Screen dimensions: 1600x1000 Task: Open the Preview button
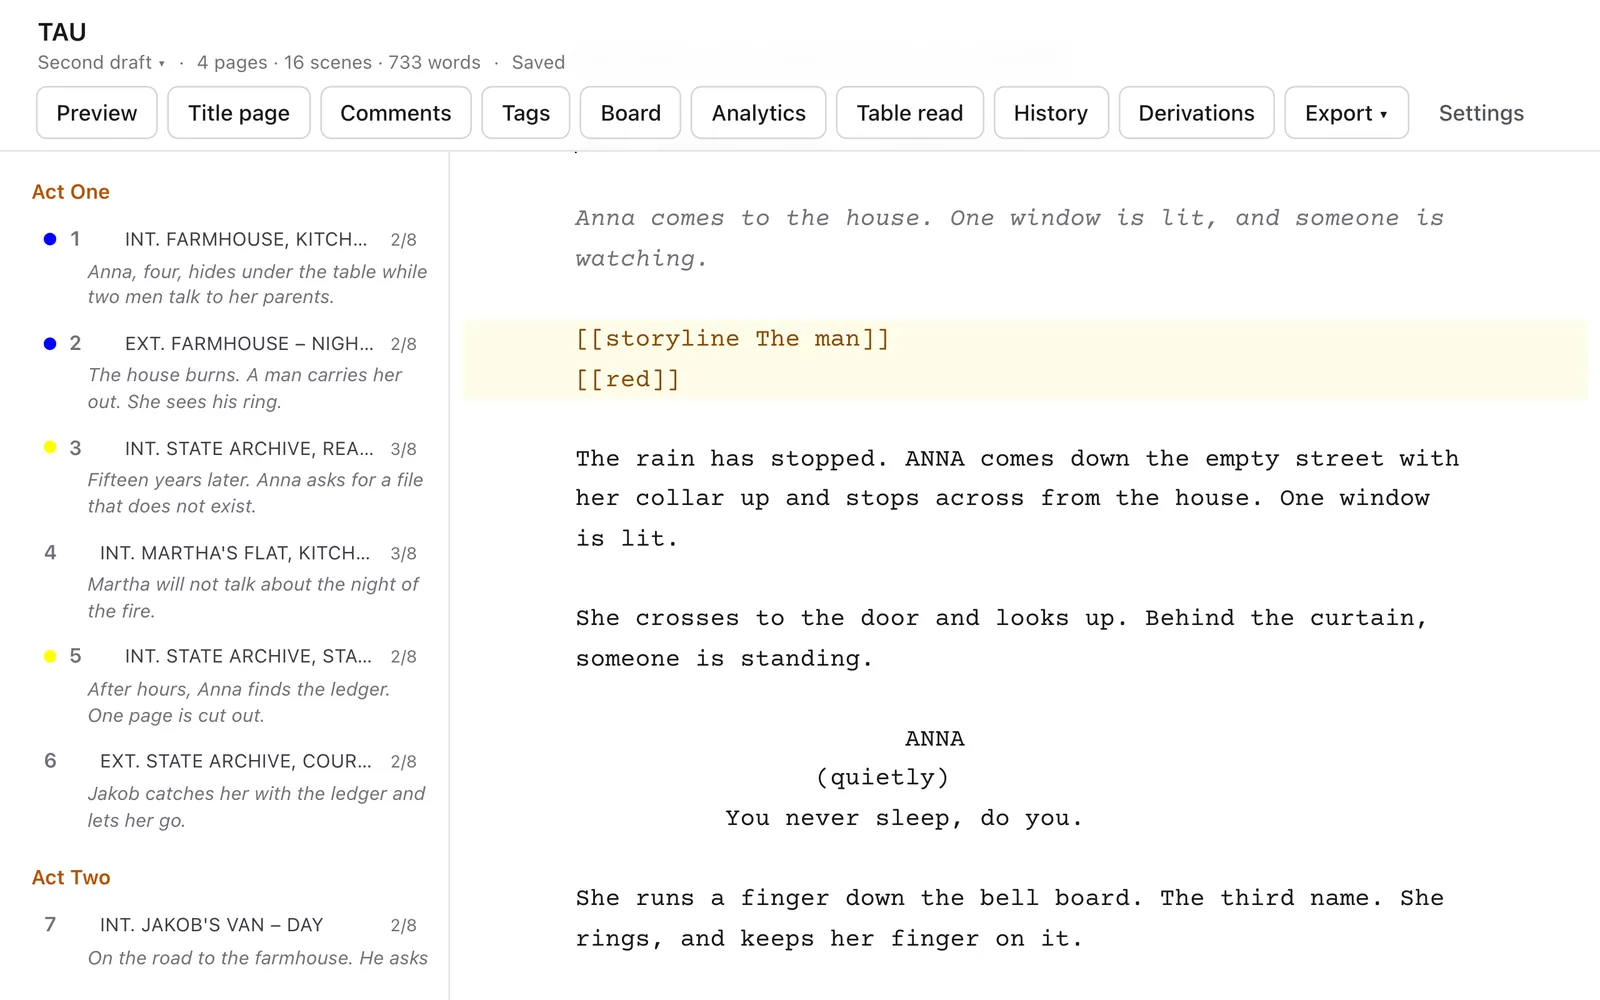tap(97, 113)
